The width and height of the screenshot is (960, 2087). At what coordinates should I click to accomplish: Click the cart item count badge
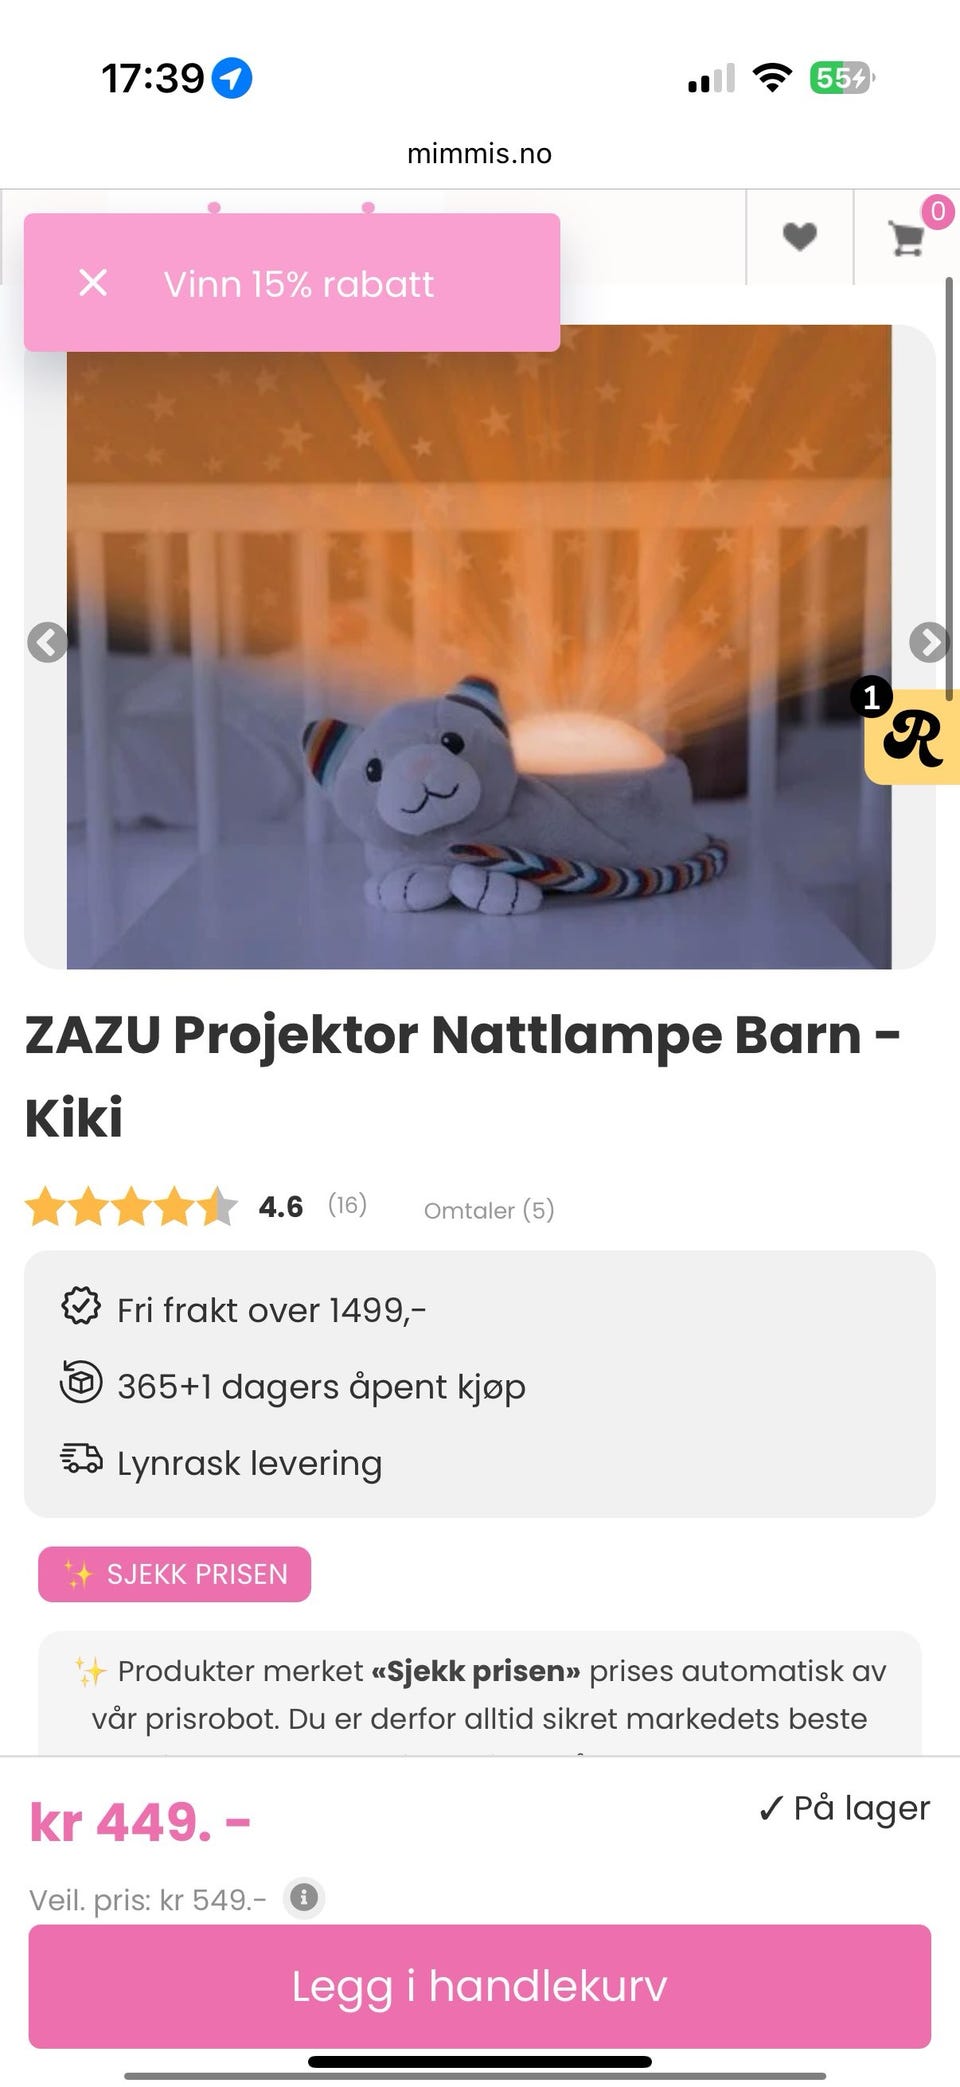[x=937, y=211]
